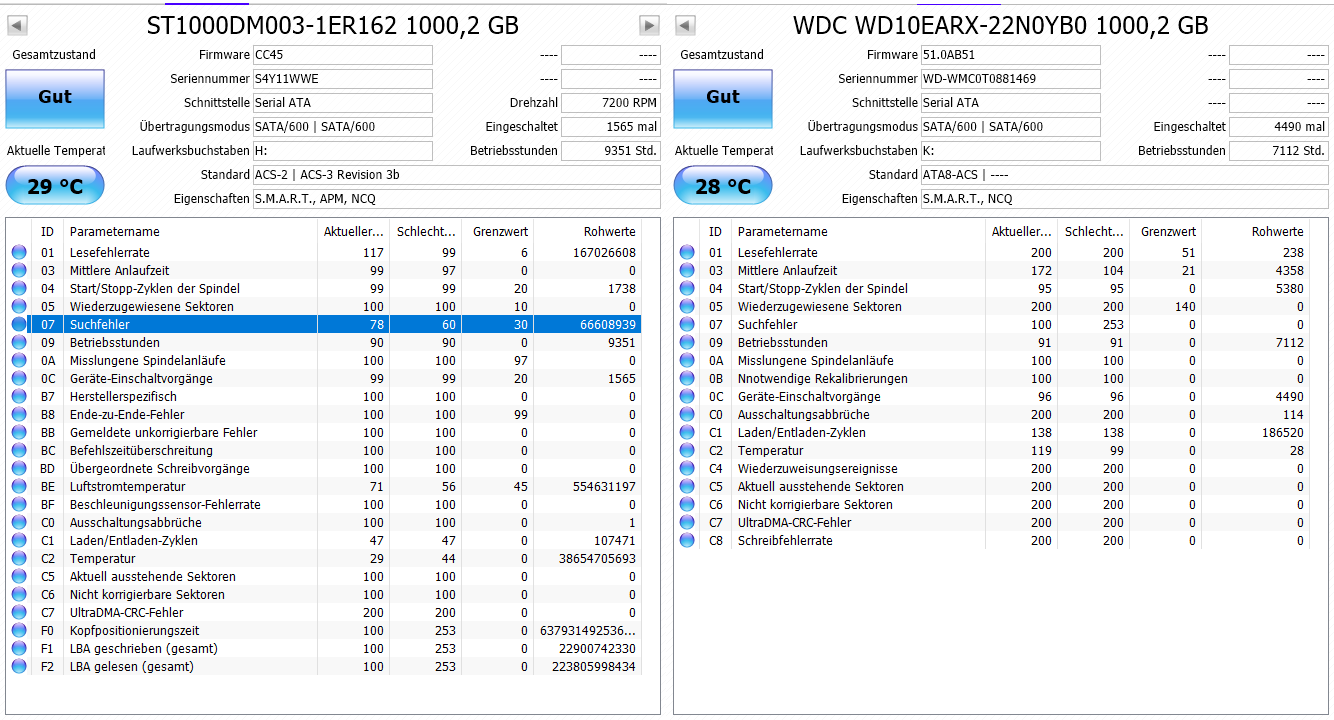
Task: Click Eigenschaften field S.M.A.R.T., APM, NCQ
Action: 457,199
